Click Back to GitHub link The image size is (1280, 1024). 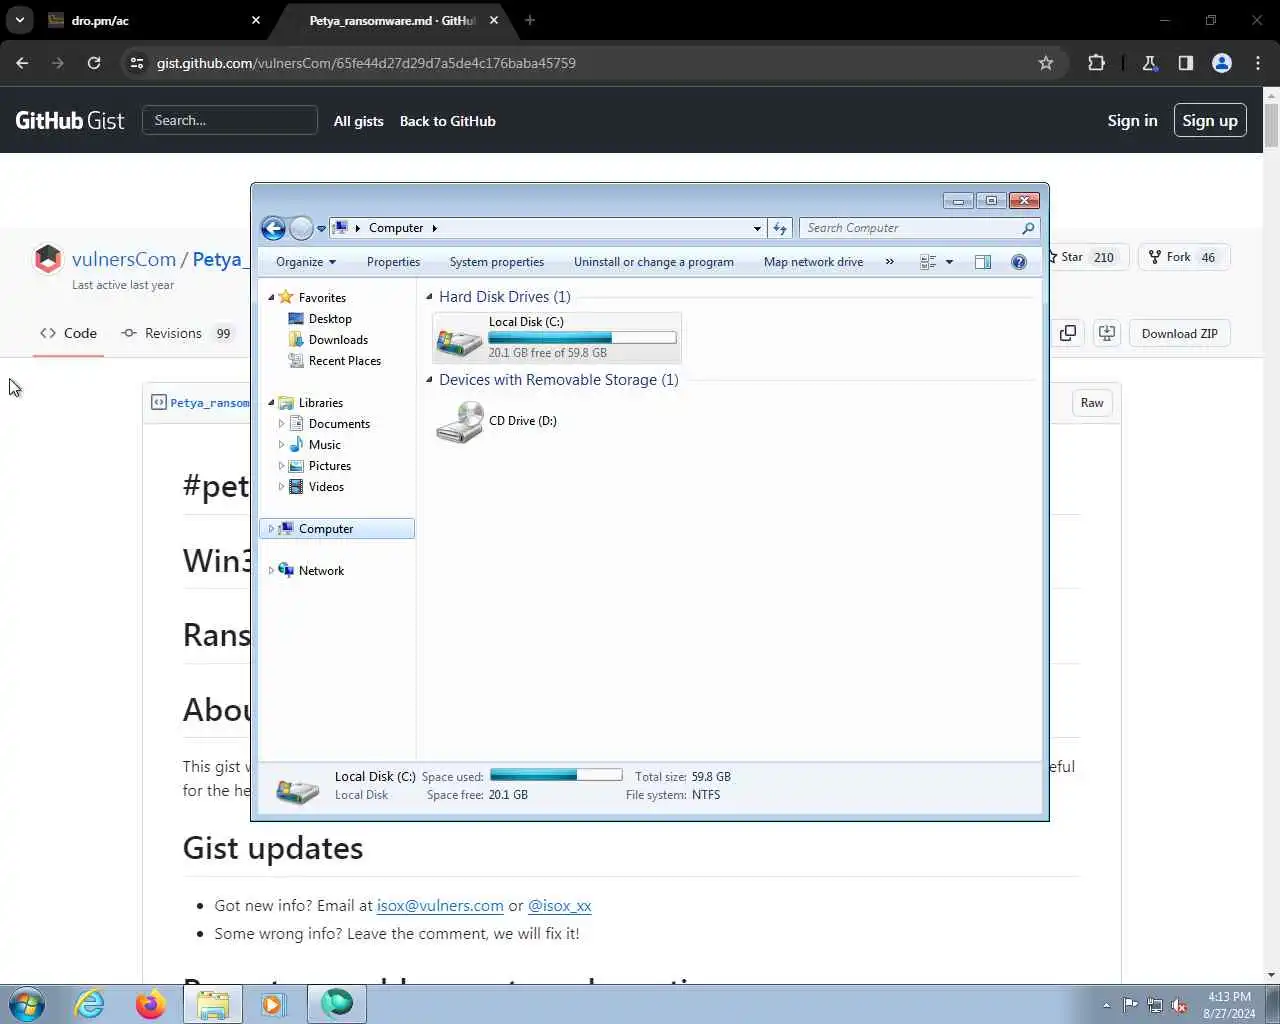(447, 121)
